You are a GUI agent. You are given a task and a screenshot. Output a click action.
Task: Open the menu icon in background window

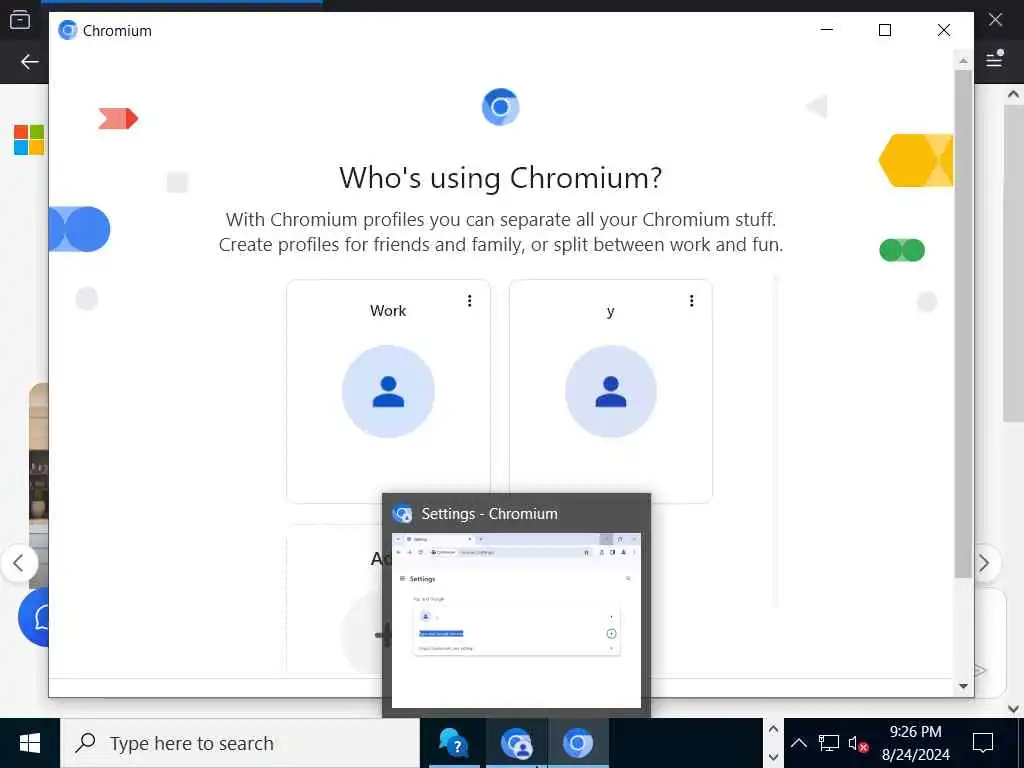tap(995, 59)
